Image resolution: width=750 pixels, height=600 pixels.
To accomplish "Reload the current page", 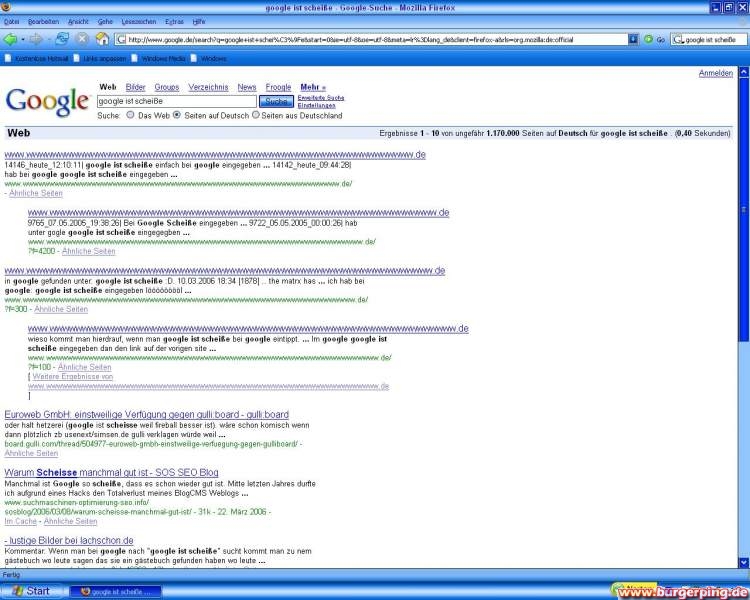I will click(62, 39).
